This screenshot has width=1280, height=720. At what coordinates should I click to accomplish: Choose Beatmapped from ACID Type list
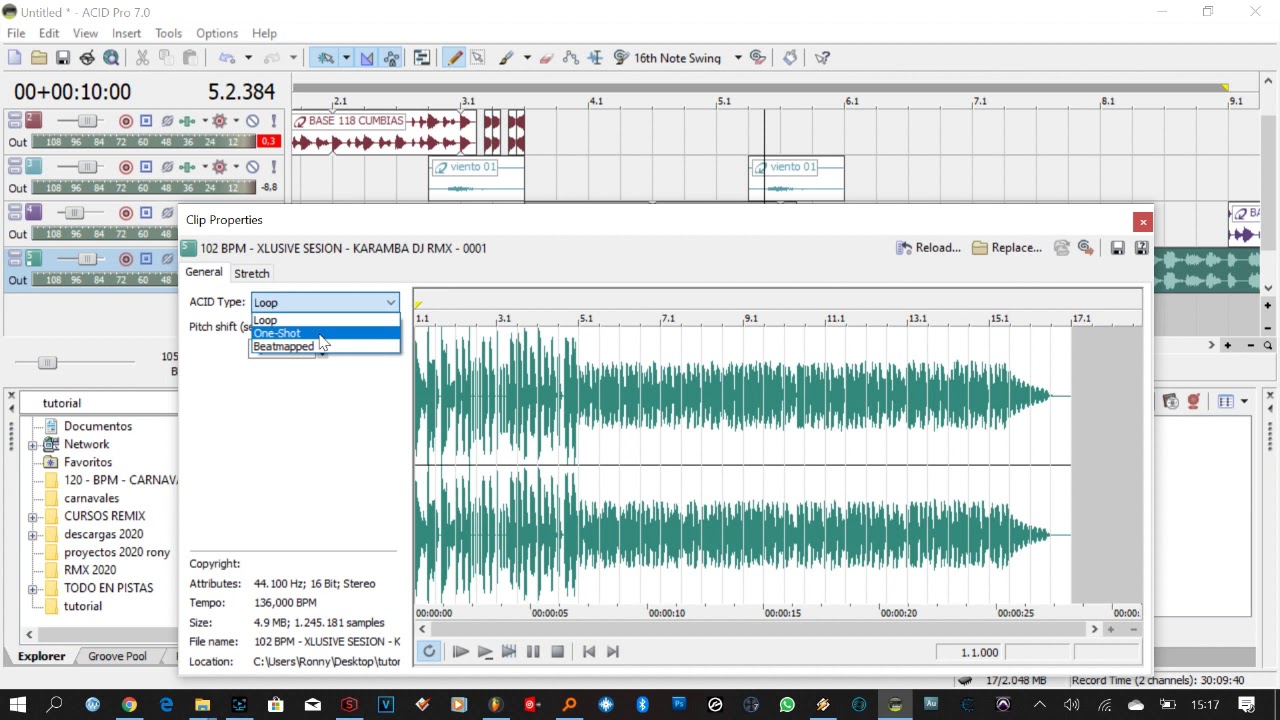pyautogui.click(x=325, y=346)
